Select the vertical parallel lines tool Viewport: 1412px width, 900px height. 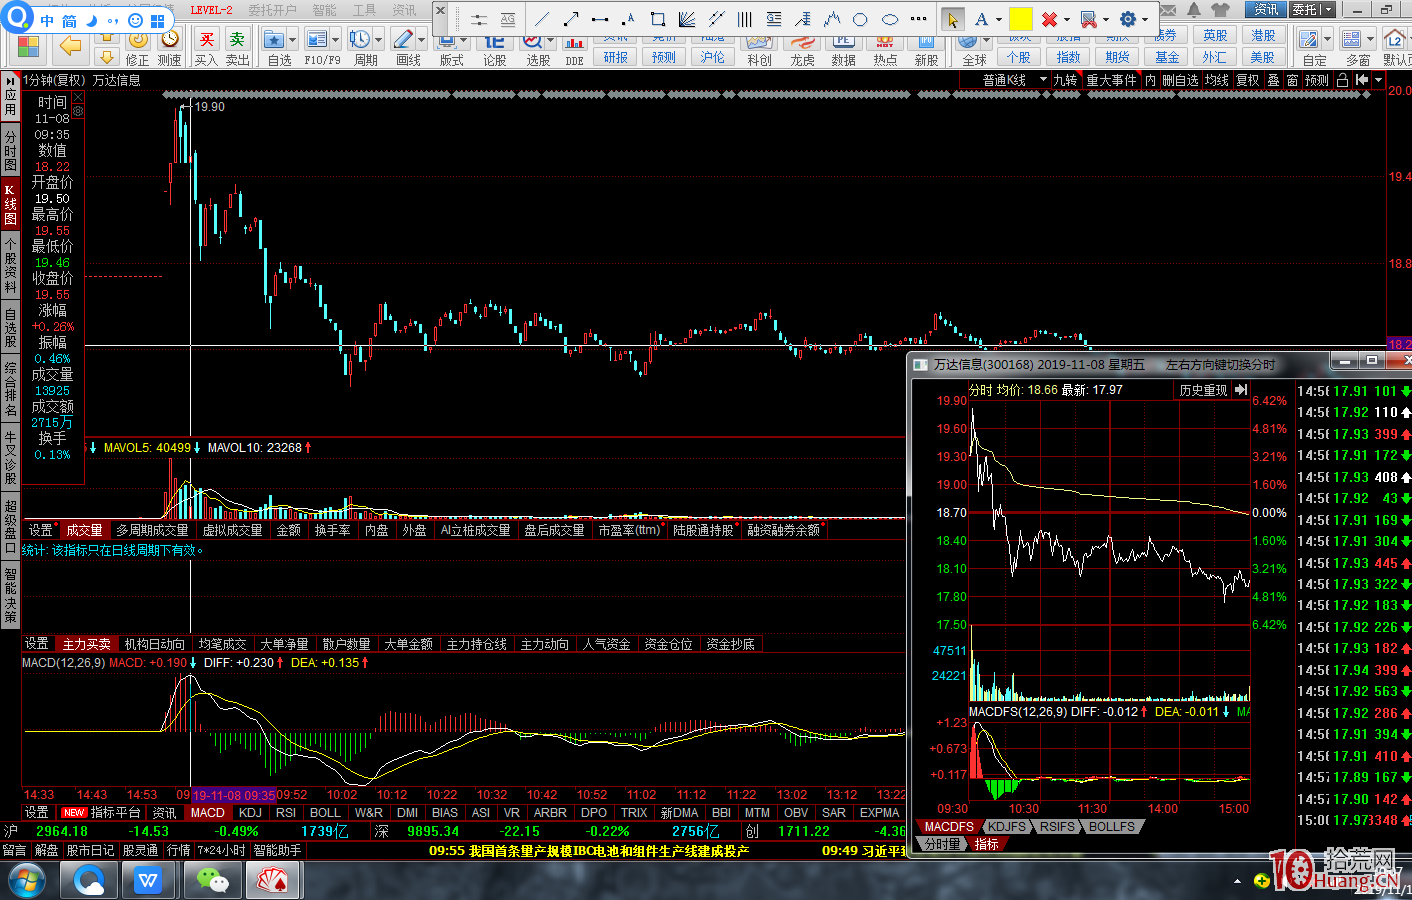[x=744, y=19]
